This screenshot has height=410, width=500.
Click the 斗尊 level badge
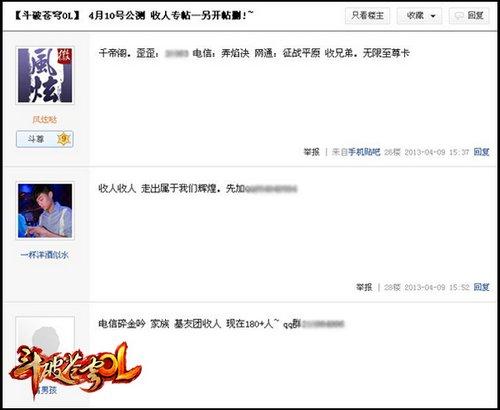pyautogui.click(x=45, y=139)
